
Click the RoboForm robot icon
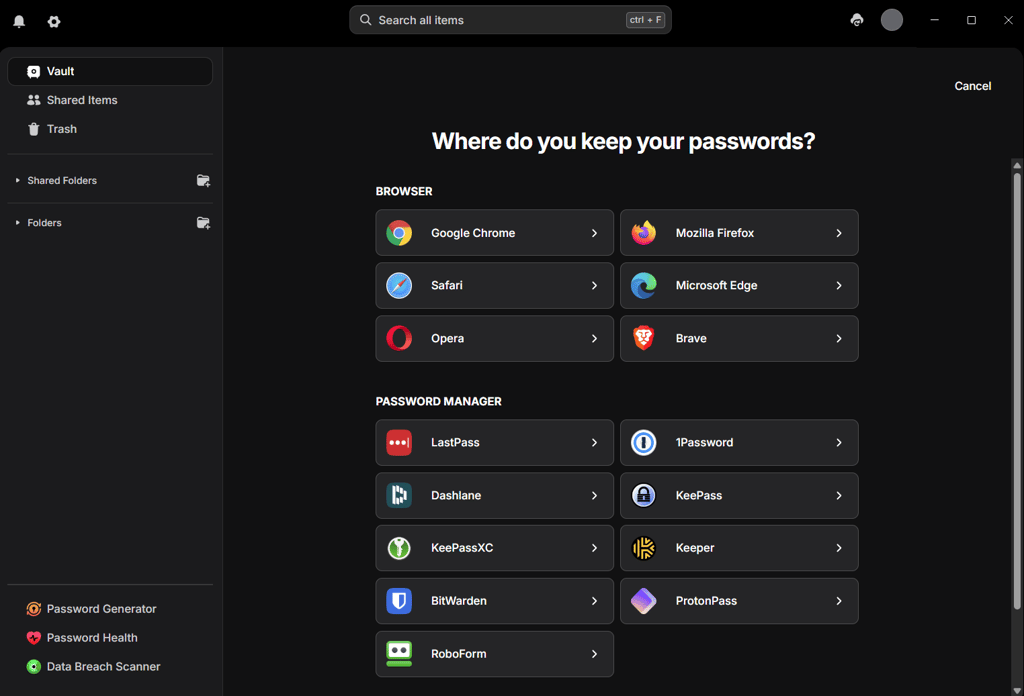pyautogui.click(x=399, y=654)
